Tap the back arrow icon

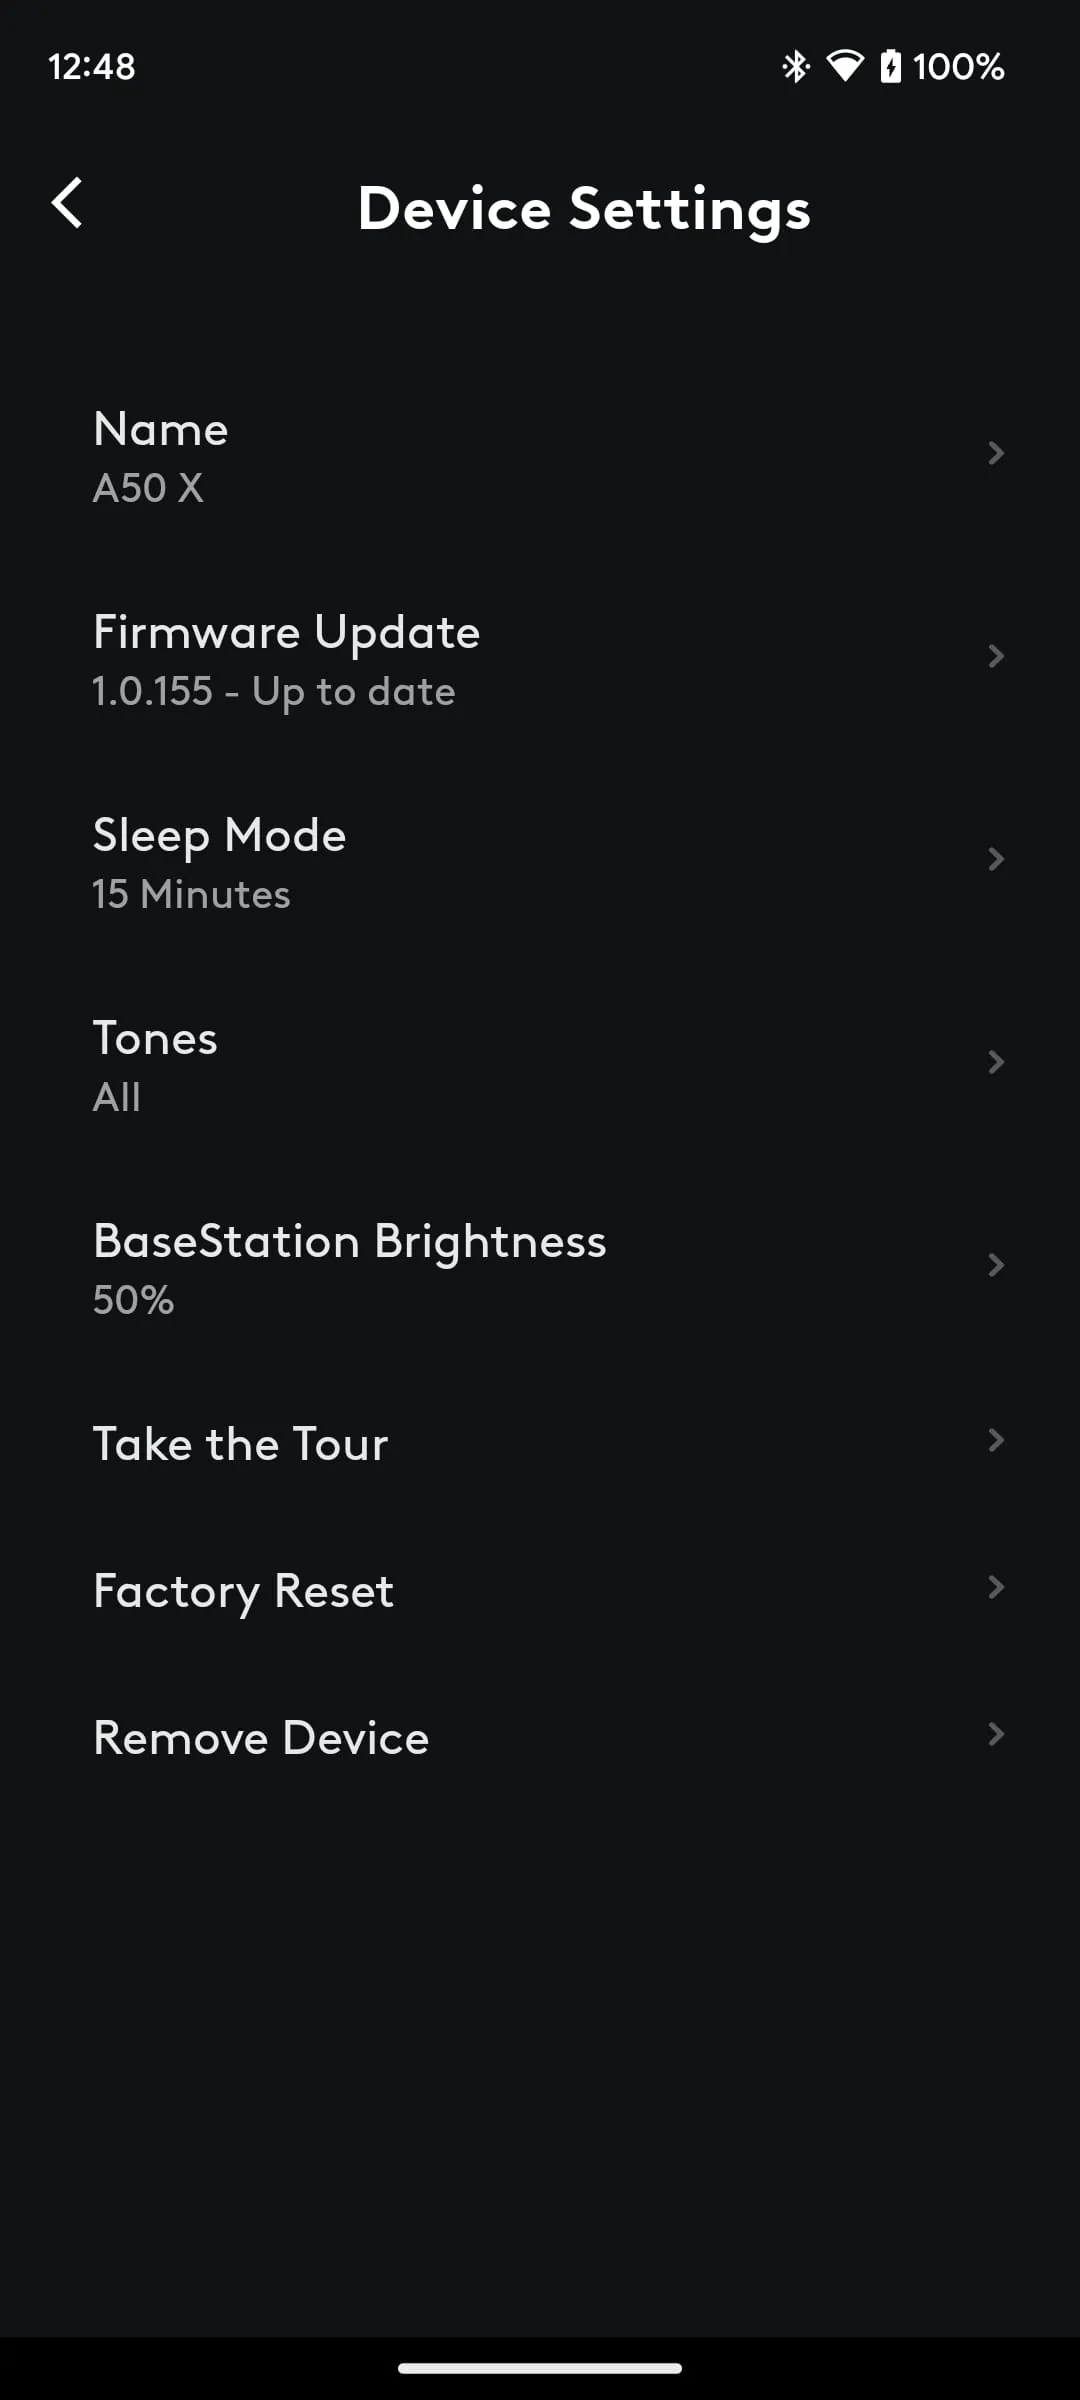click(67, 204)
